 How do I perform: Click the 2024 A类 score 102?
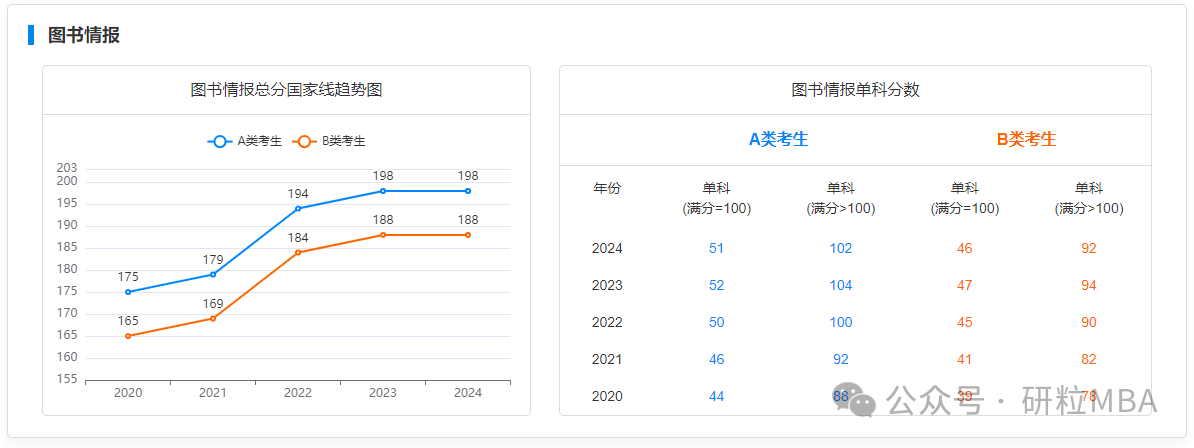(841, 248)
